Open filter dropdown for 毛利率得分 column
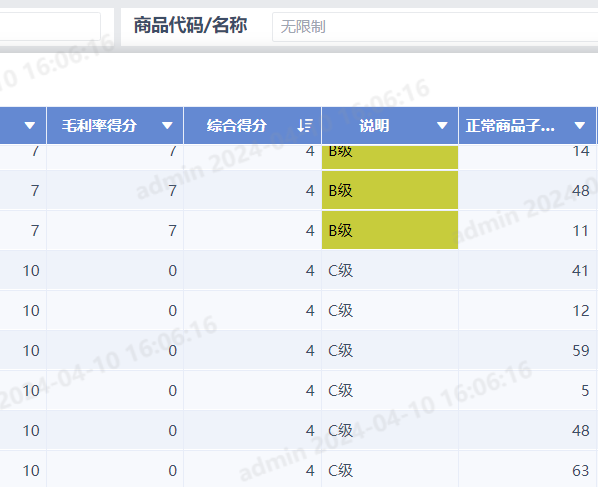Image resolution: width=598 pixels, height=487 pixels. (167, 125)
